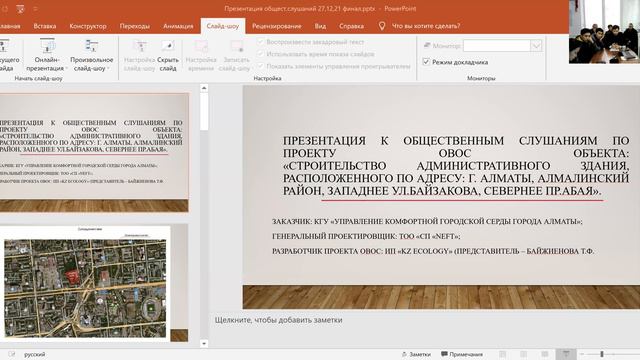Image resolution: width=640 pixels, height=360 pixels.
Task: Expand Произвольное слайд-шоу dropdown arrow
Action: (109, 69)
